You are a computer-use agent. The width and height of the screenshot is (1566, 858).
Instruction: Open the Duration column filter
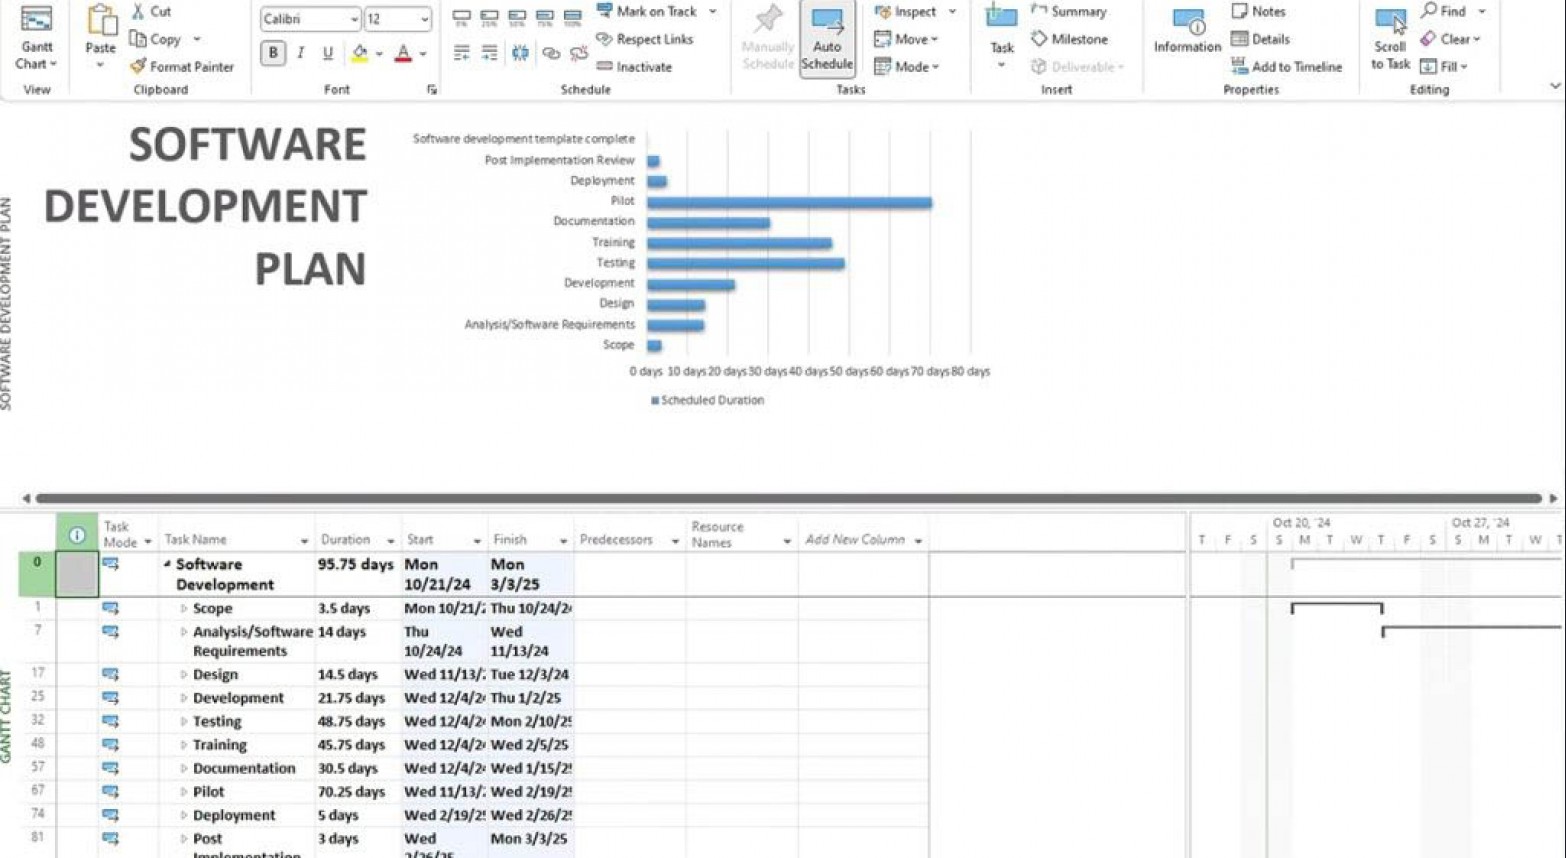(390, 541)
